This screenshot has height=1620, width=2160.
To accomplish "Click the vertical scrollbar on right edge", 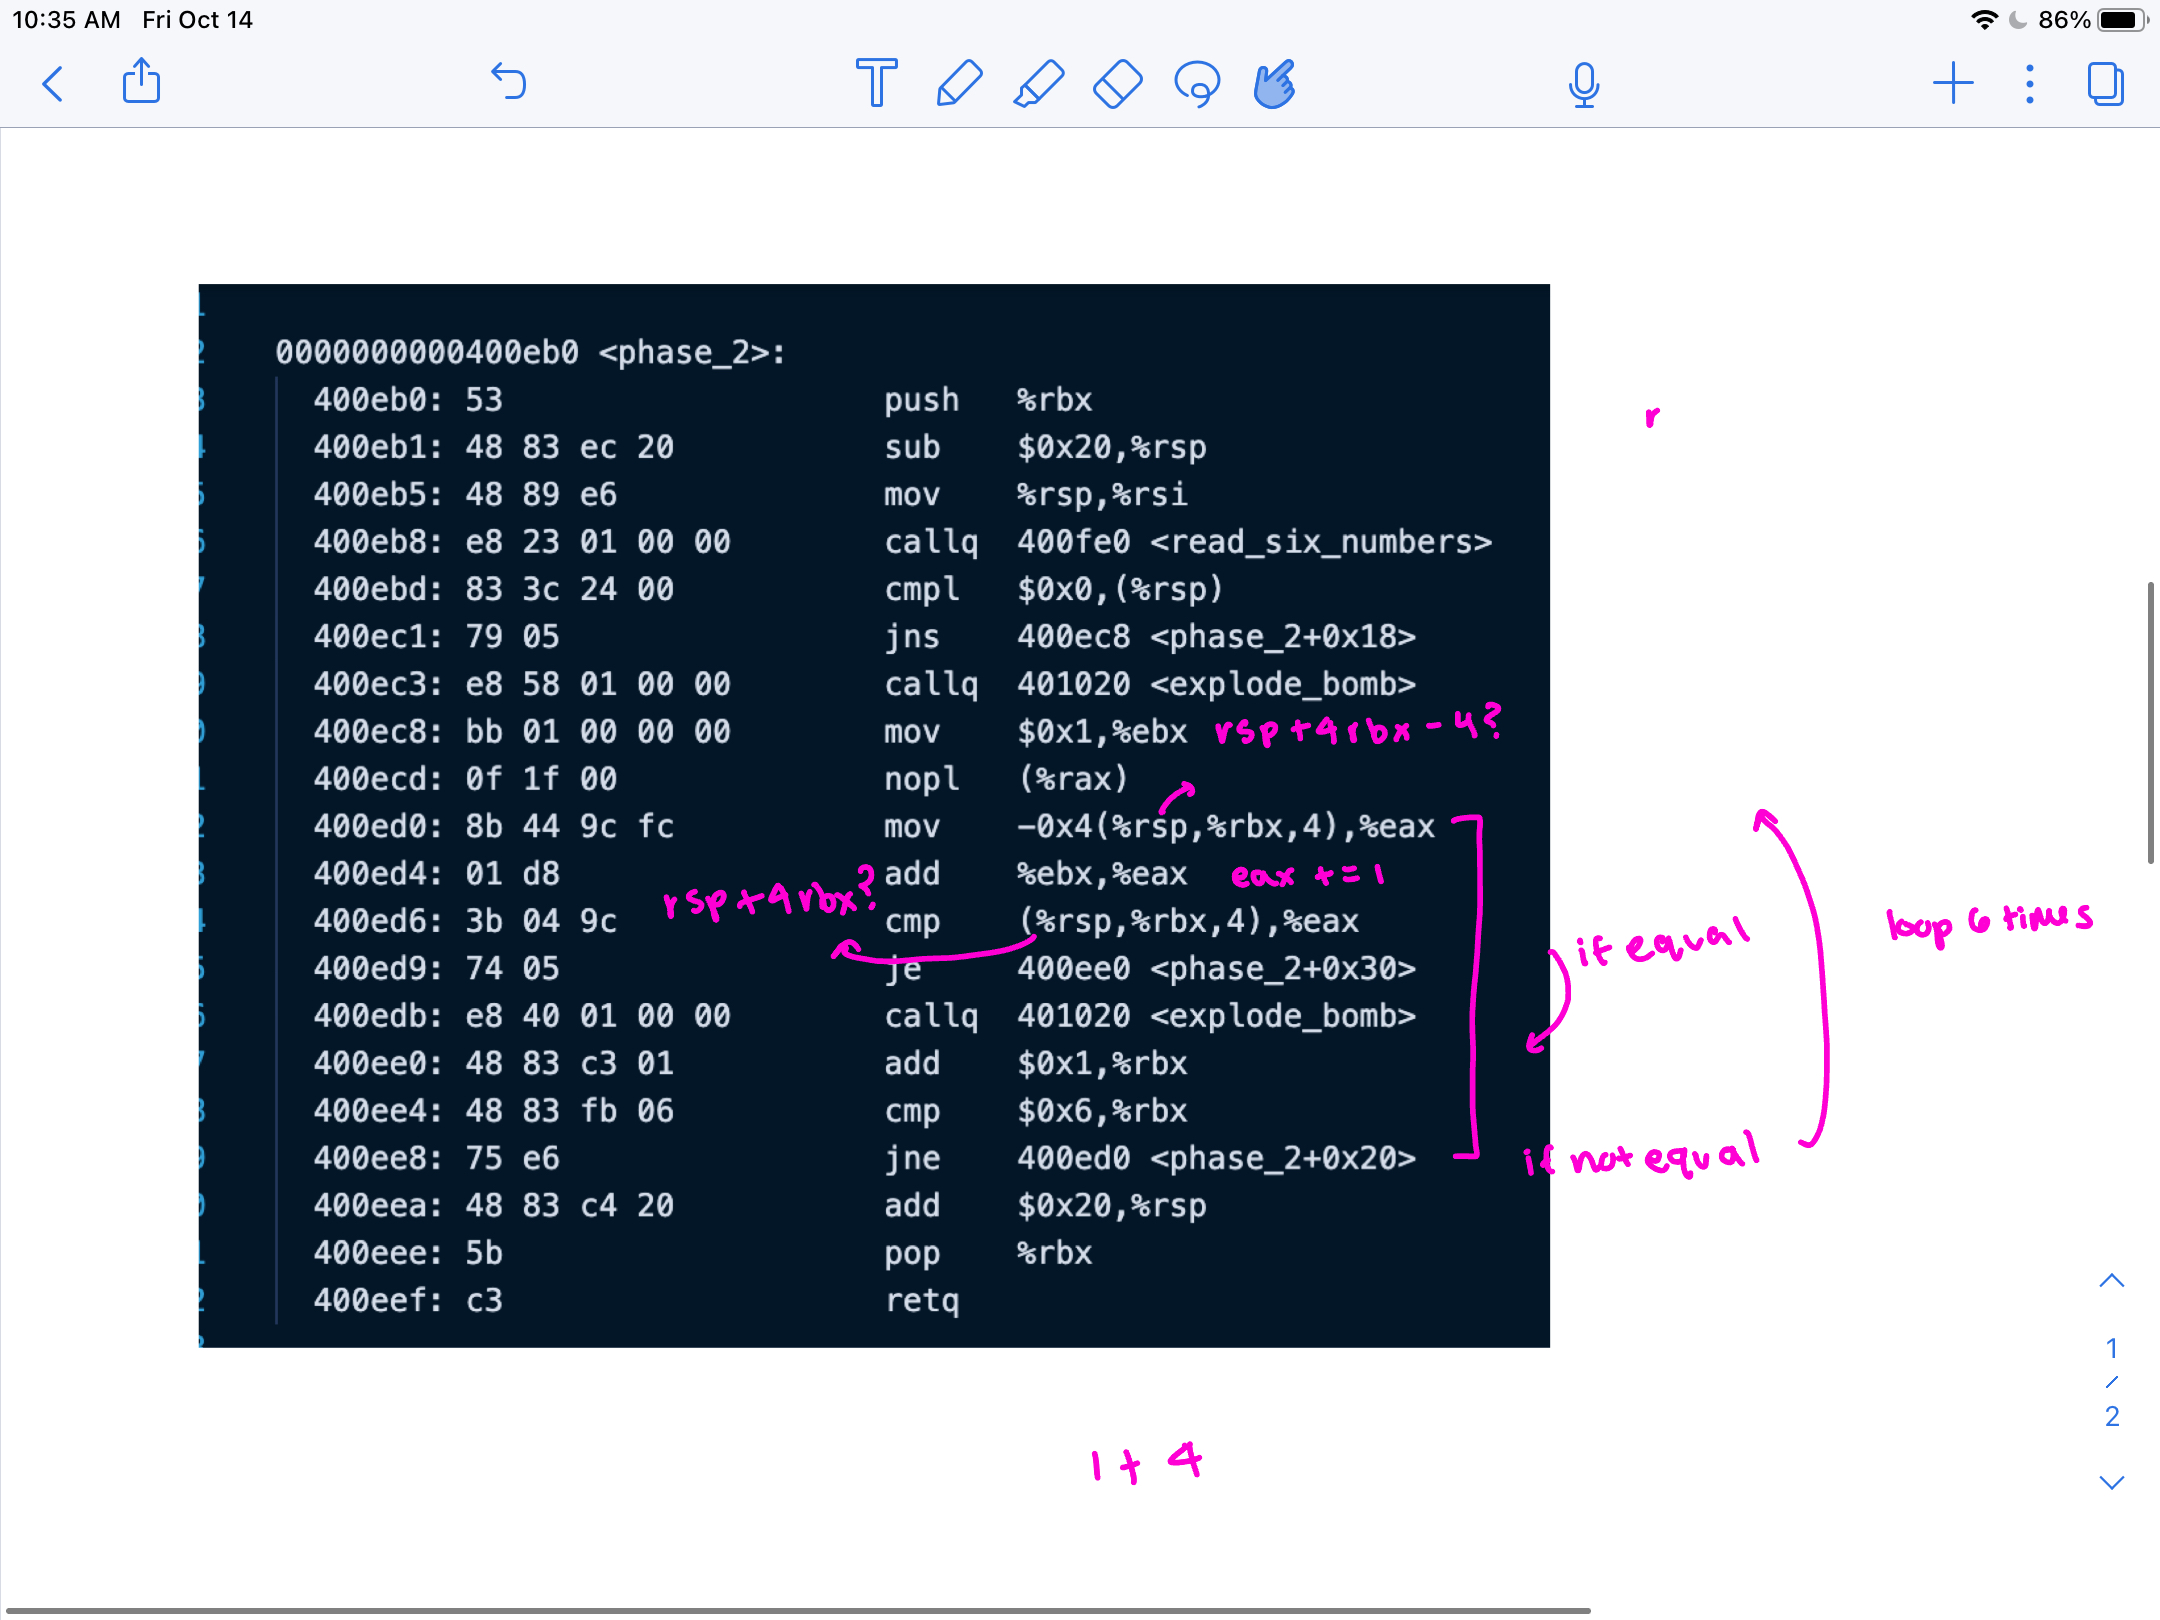I will pos(2150,720).
